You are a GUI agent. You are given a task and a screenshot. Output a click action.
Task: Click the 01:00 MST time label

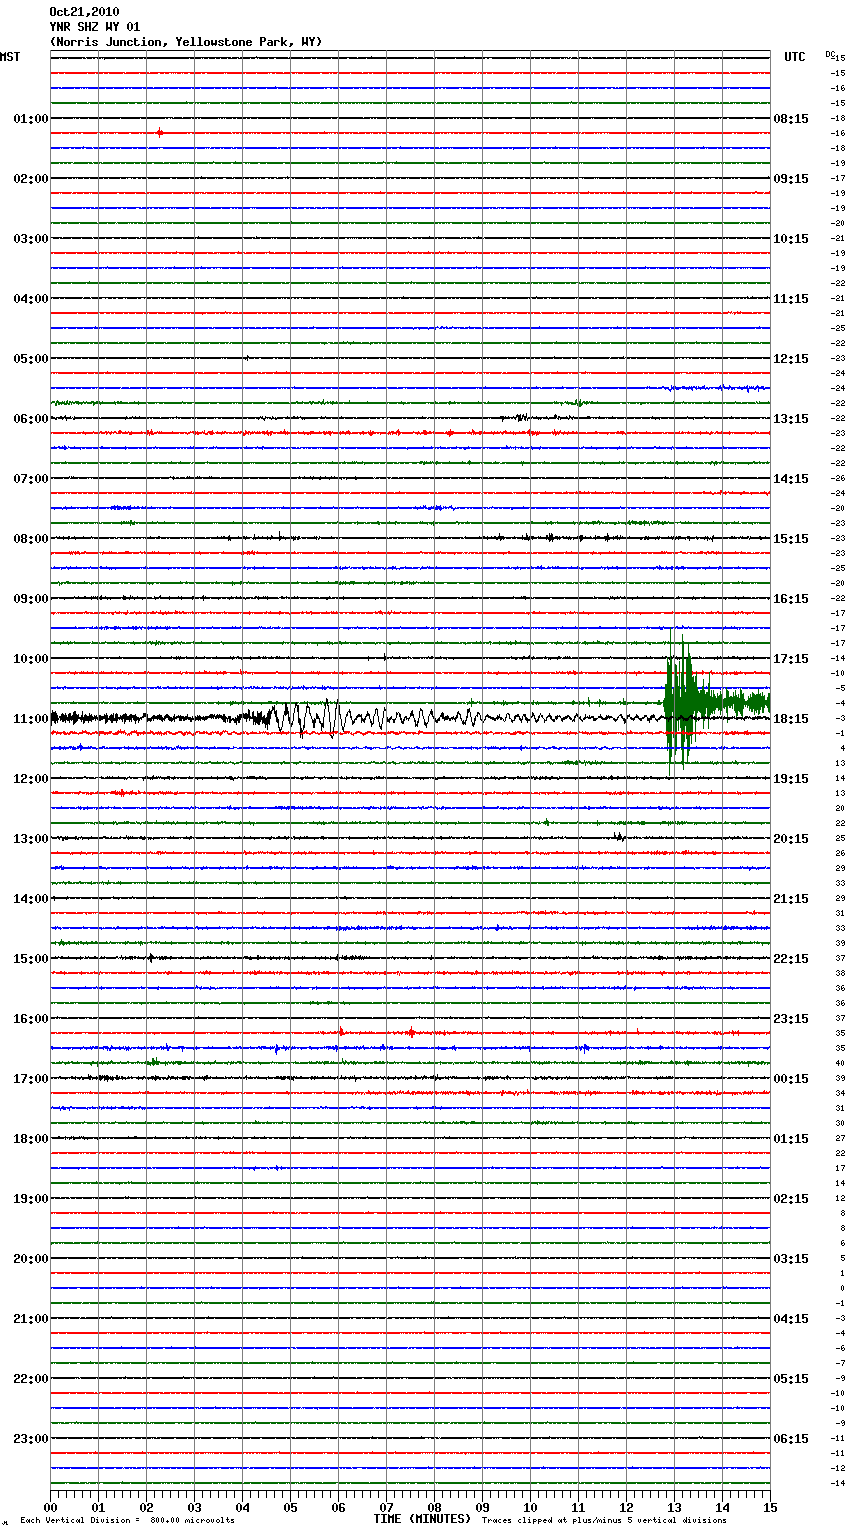coord(31,119)
